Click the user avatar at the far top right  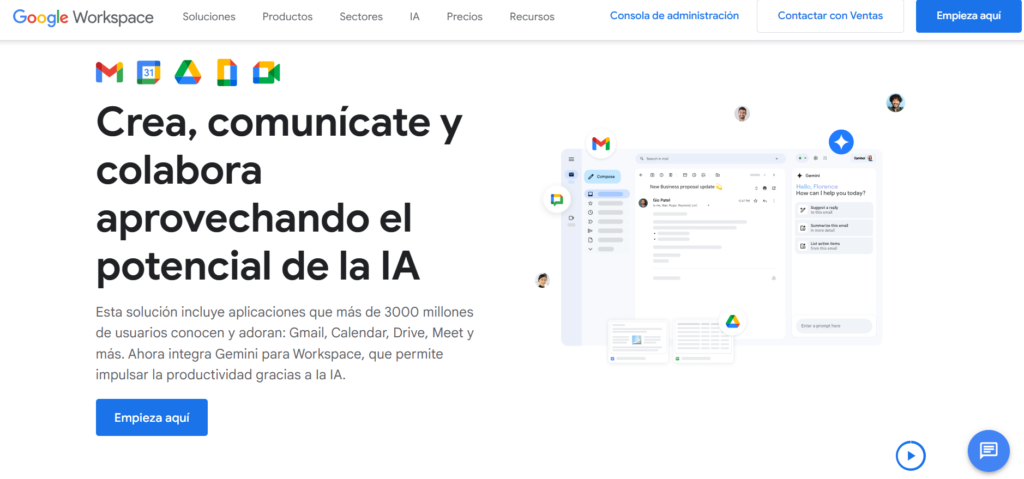pos(895,103)
